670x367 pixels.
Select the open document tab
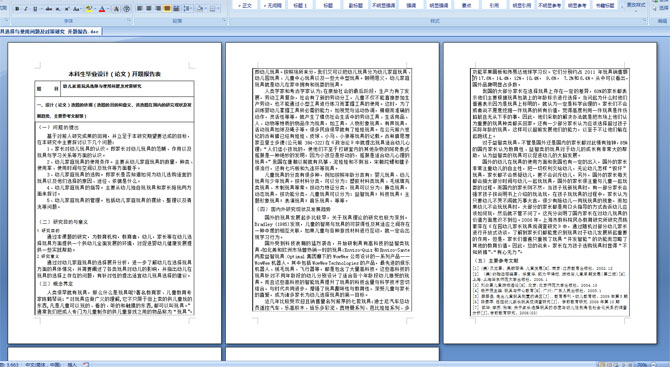50,32
